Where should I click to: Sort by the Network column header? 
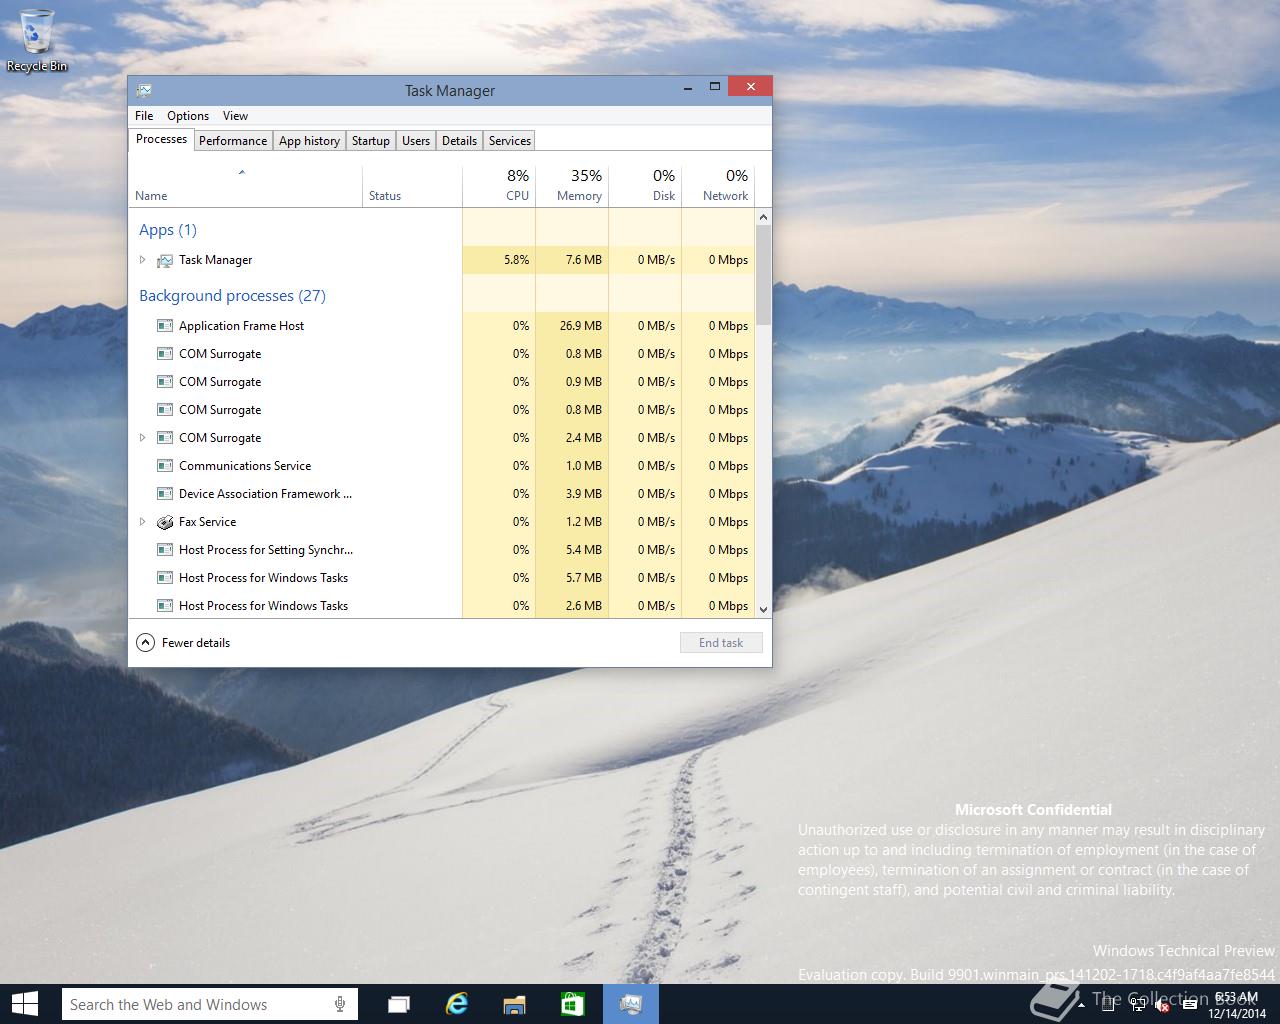point(718,186)
